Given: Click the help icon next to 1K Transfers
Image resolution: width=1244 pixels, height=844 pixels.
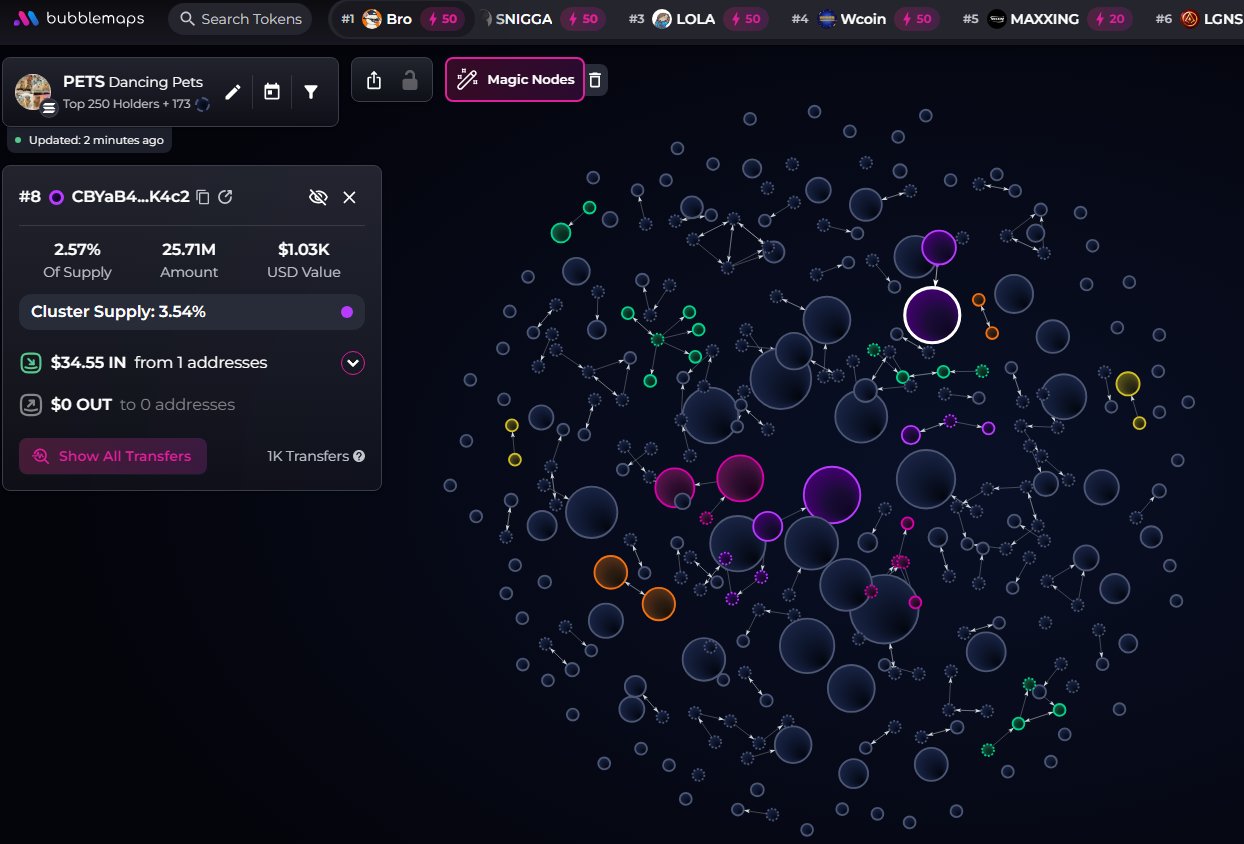Looking at the screenshot, I should click(359, 456).
